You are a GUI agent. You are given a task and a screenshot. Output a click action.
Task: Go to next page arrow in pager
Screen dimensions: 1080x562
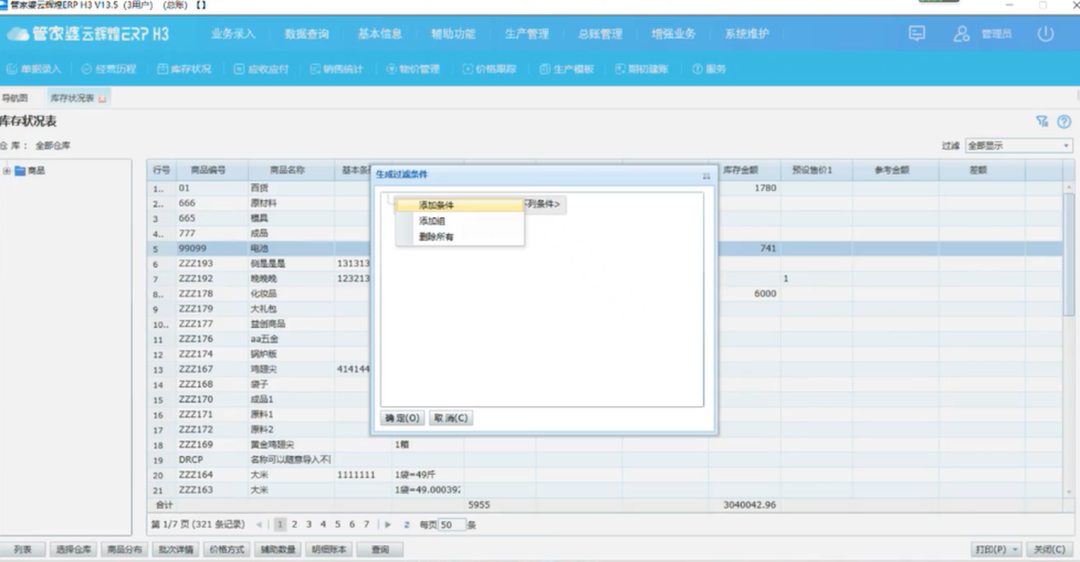point(388,525)
